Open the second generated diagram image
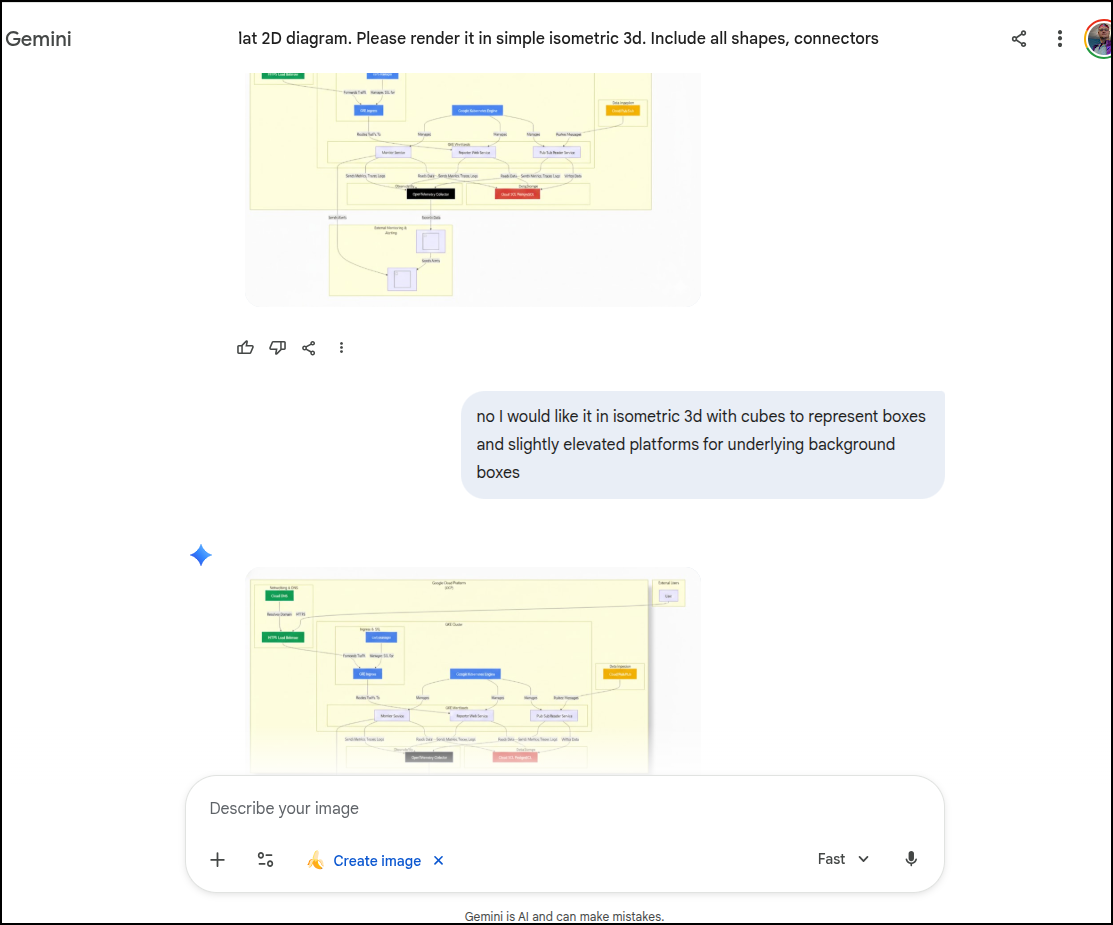The height and width of the screenshot is (925, 1113). 472,670
